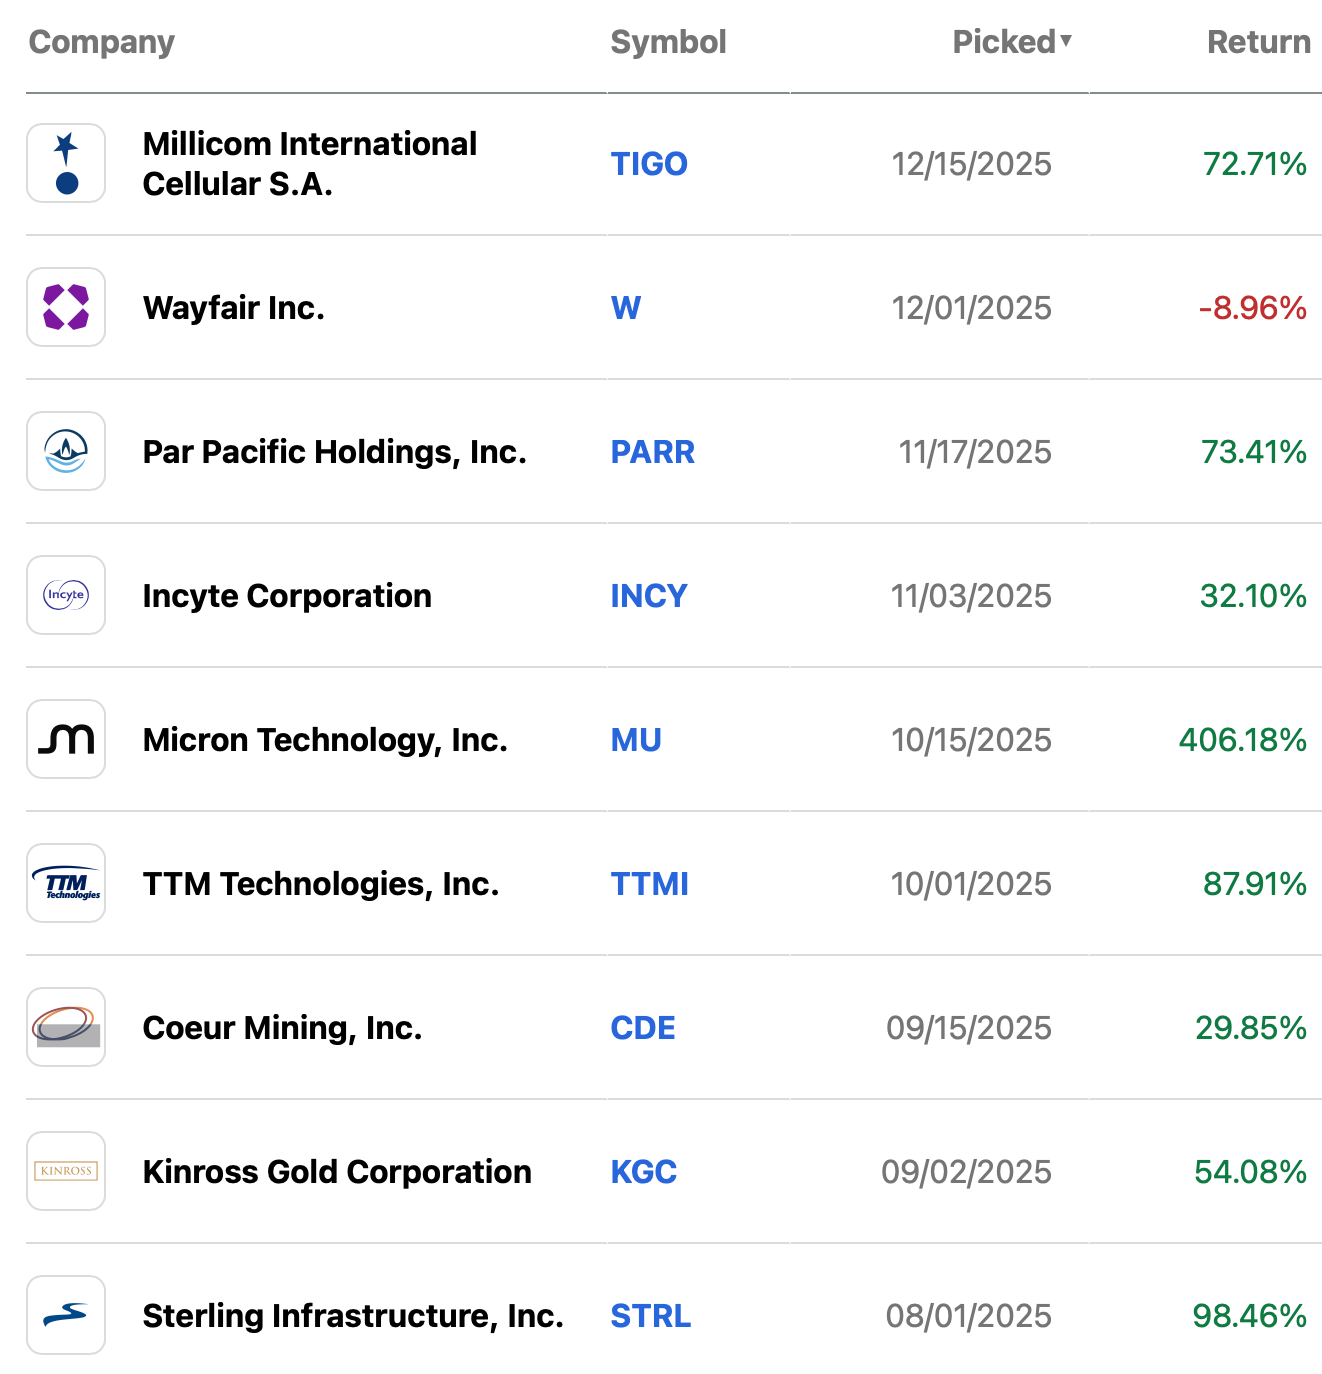1322x1374 pixels.
Task: Open the Par Pacific Holdings logo
Action: (x=66, y=451)
